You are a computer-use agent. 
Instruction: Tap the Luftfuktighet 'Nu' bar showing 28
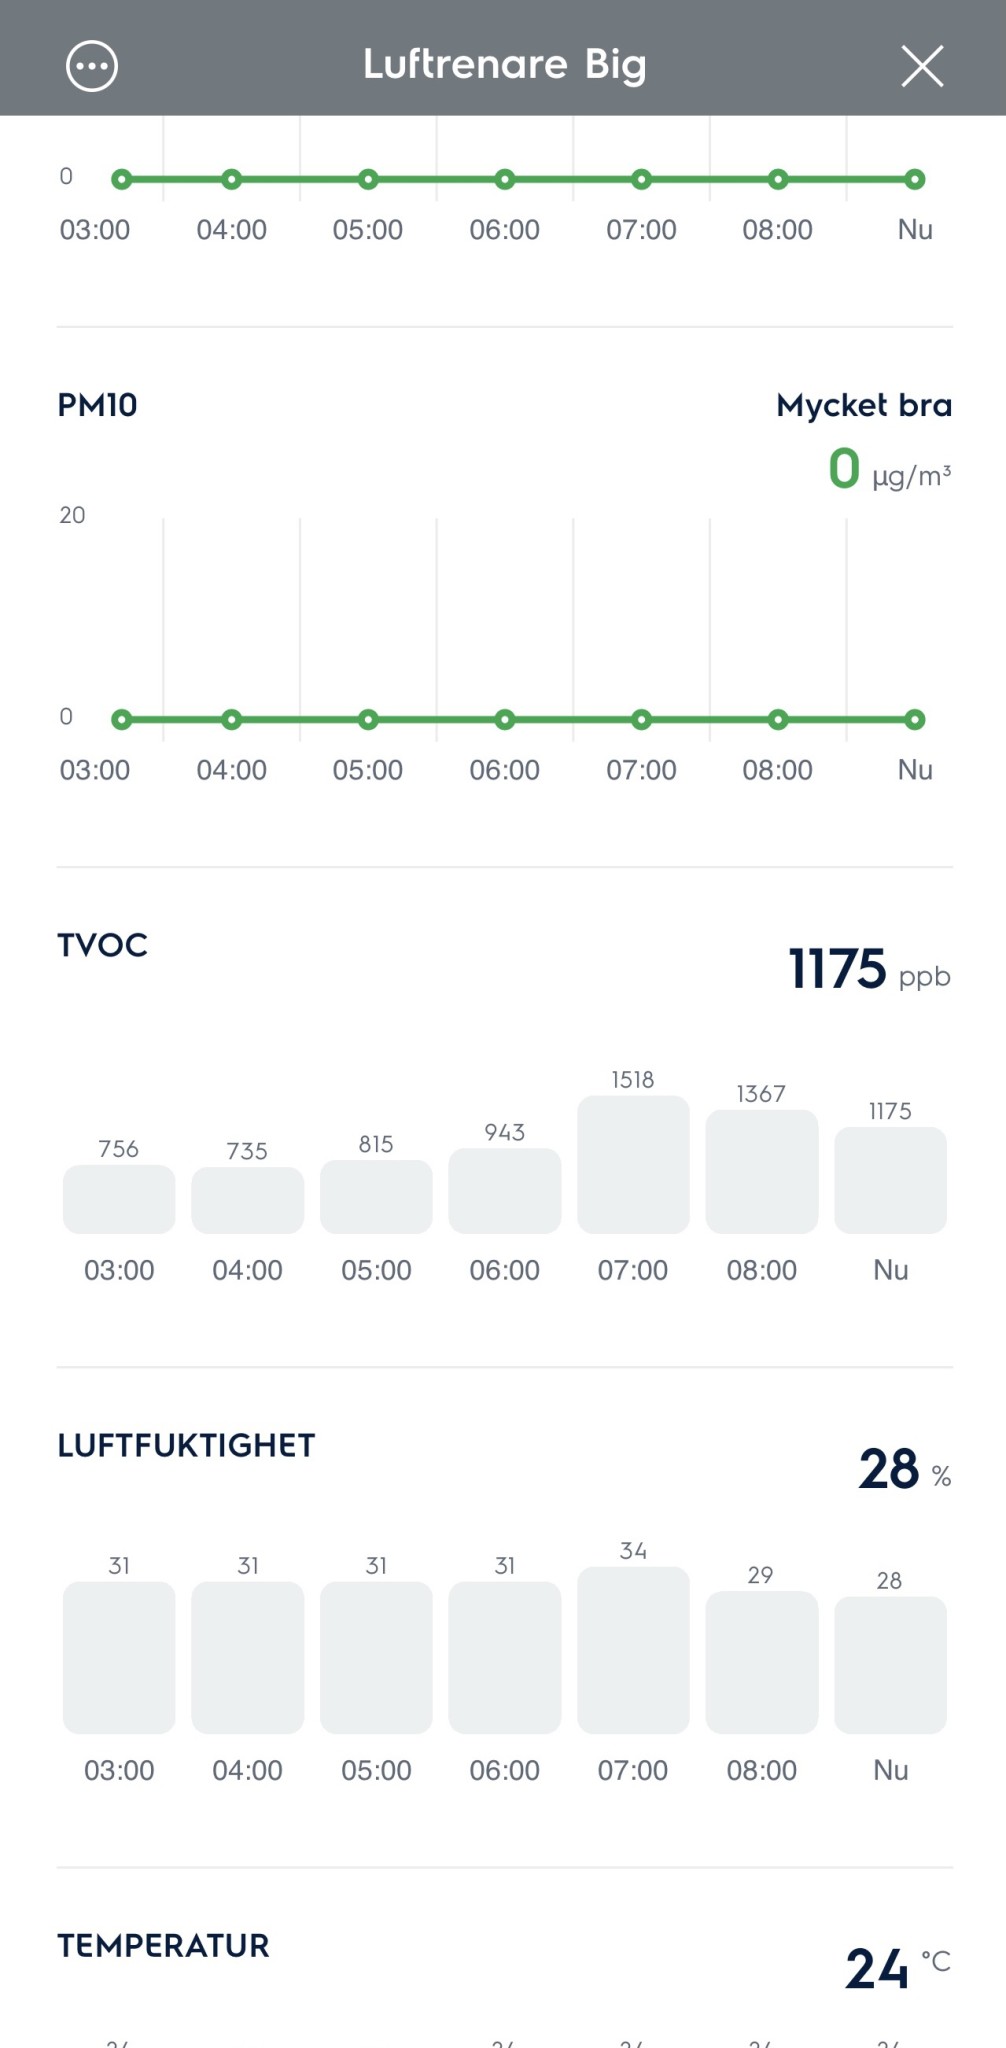[890, 1664]
